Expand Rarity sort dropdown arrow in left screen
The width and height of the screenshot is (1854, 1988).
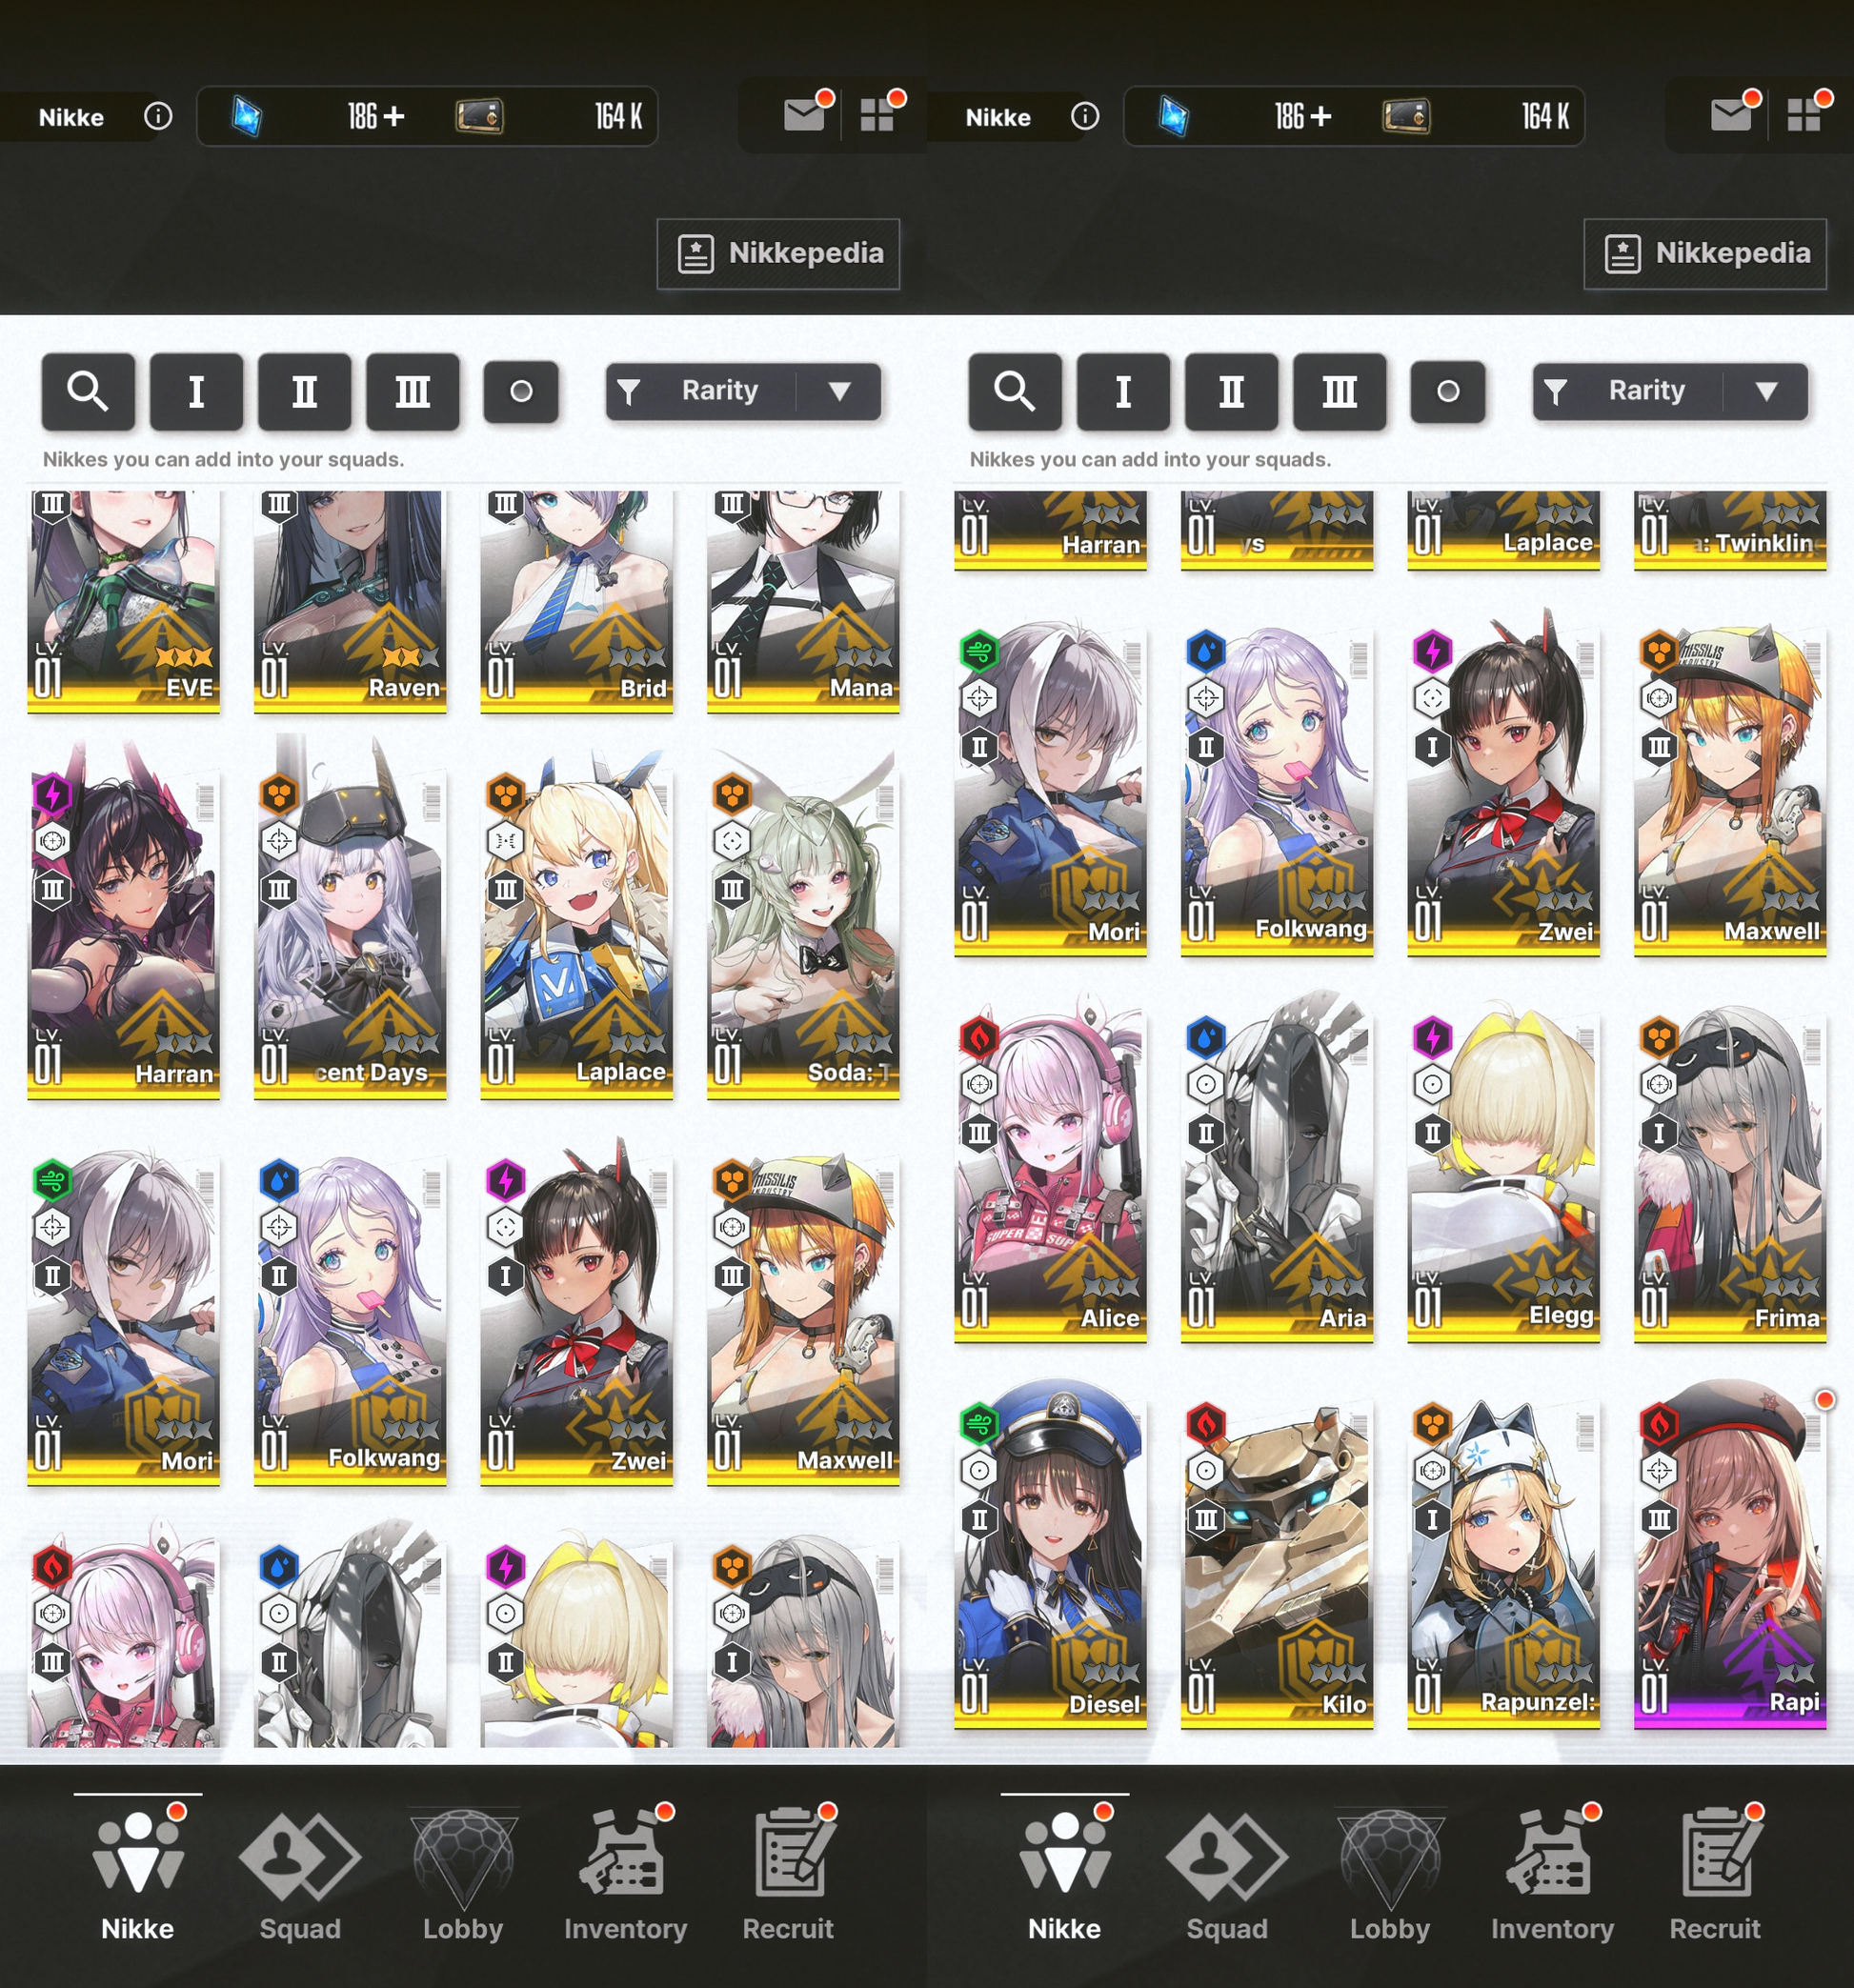(x=840, y=391)
